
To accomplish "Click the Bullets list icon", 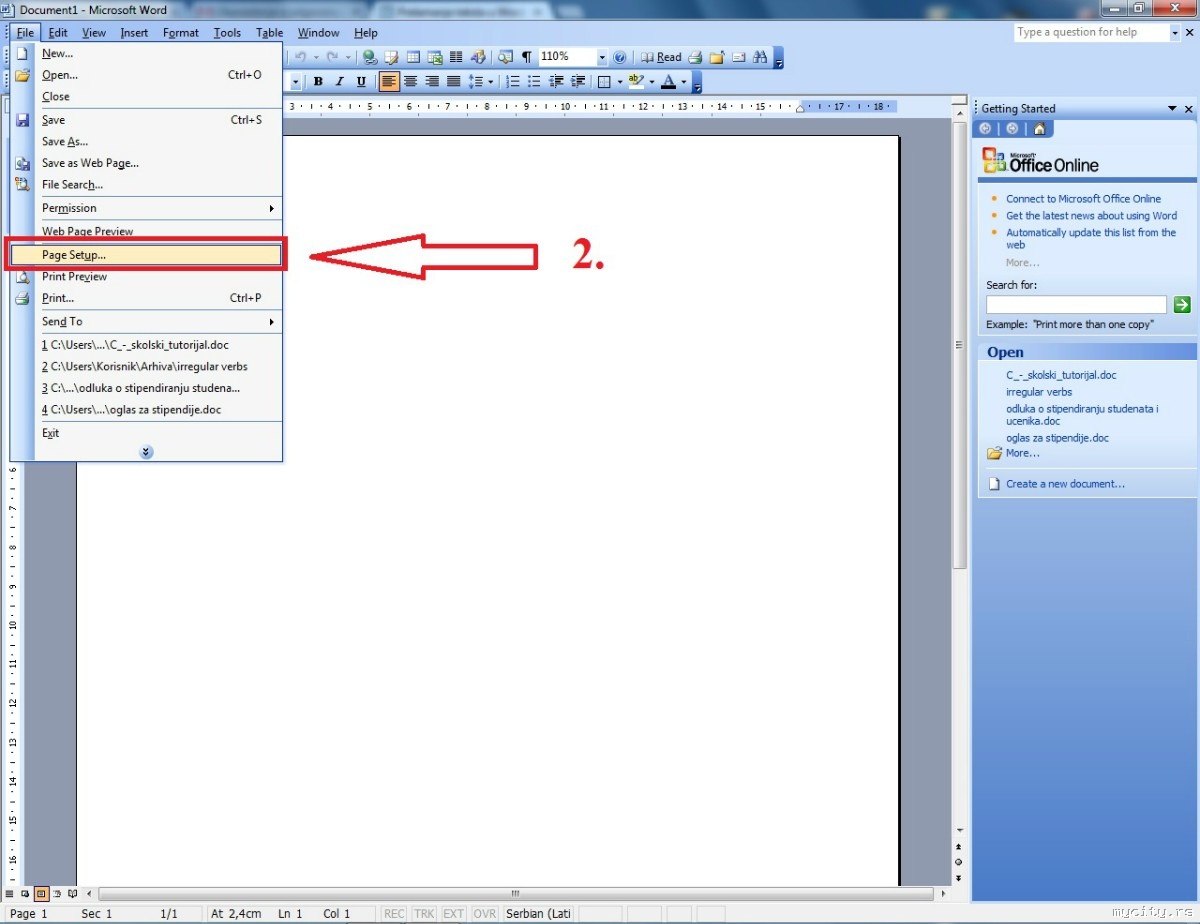I will [534, 82].
